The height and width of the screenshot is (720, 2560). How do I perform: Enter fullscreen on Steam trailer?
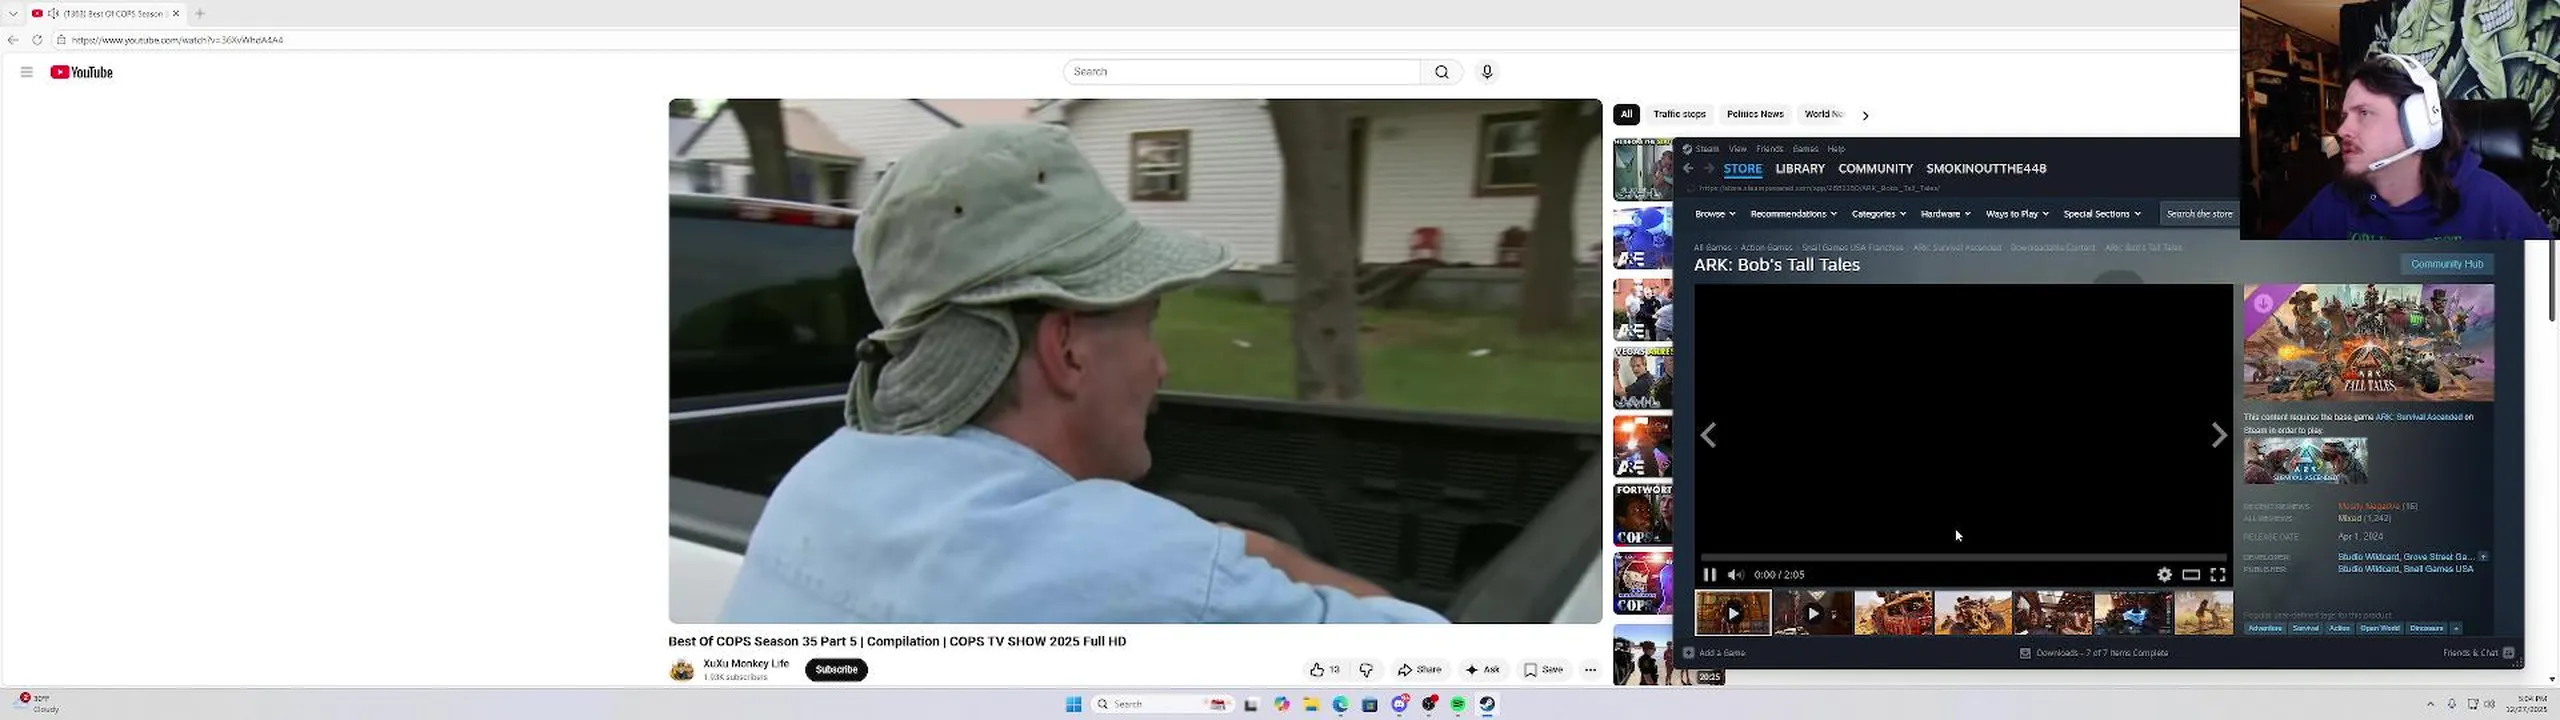click(2217, 575)
